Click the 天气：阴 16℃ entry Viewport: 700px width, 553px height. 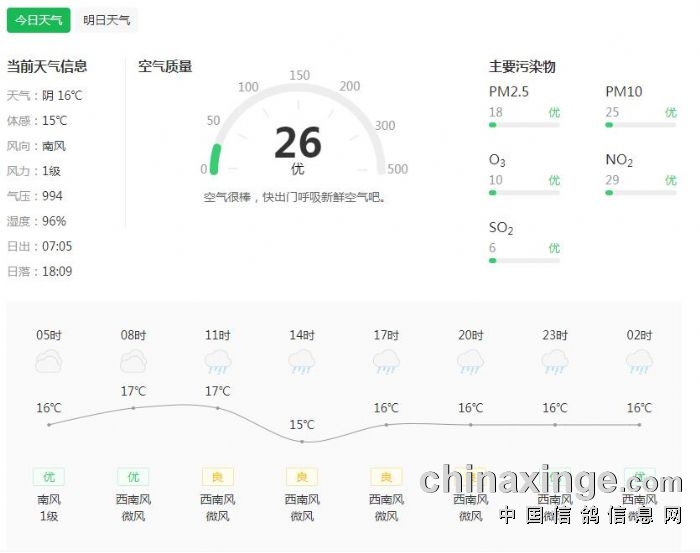[x=45, y=96]
